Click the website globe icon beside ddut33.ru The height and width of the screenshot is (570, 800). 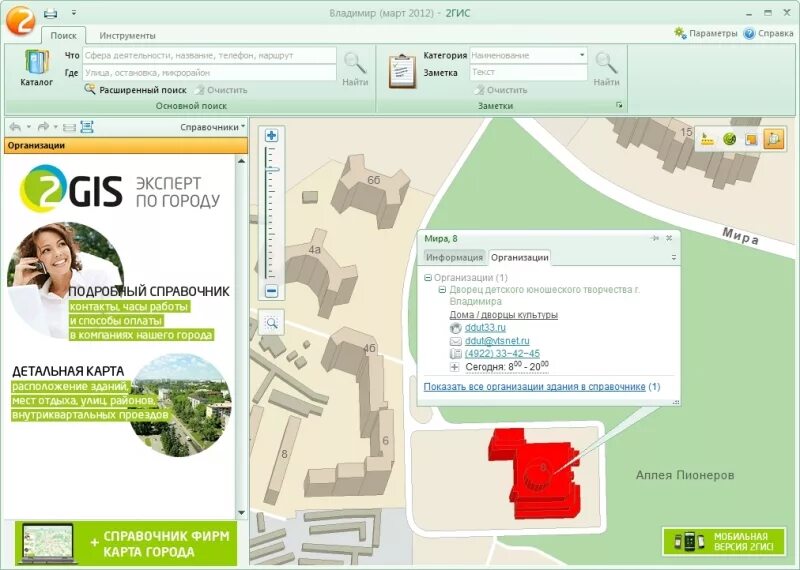coord(456,328)
